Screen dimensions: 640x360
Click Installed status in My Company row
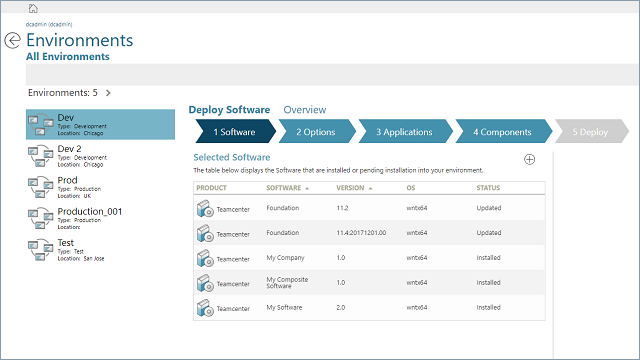click(x=489, y=258)
